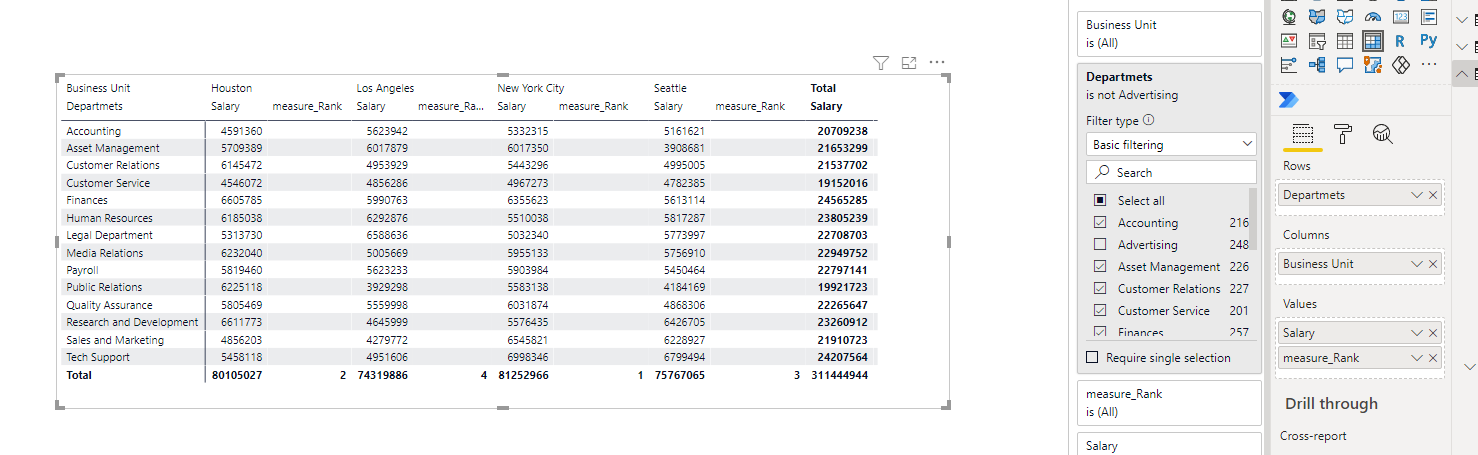
Task: Click the Los Angeles column header
Action: tap(385, 88)
